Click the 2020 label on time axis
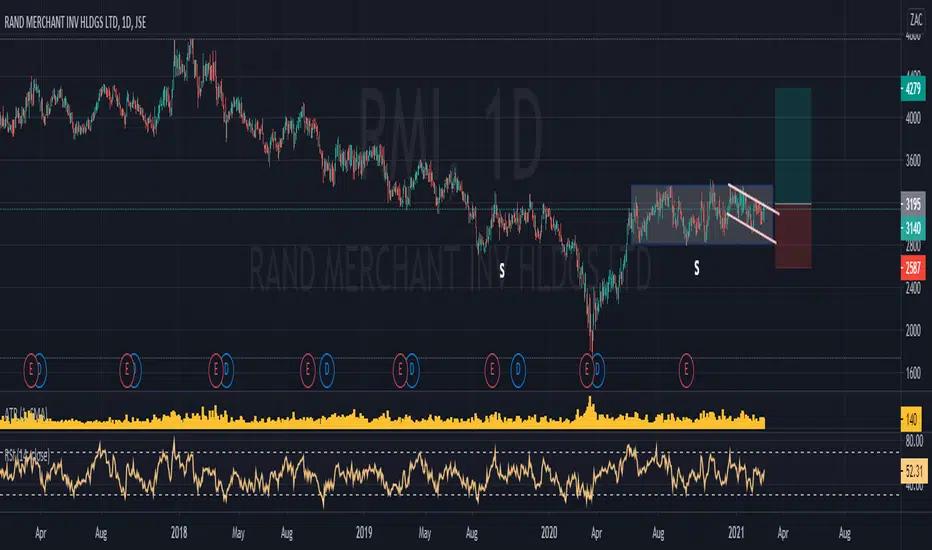The height and width of the screenshot is (550, 932). click(549, 533)
